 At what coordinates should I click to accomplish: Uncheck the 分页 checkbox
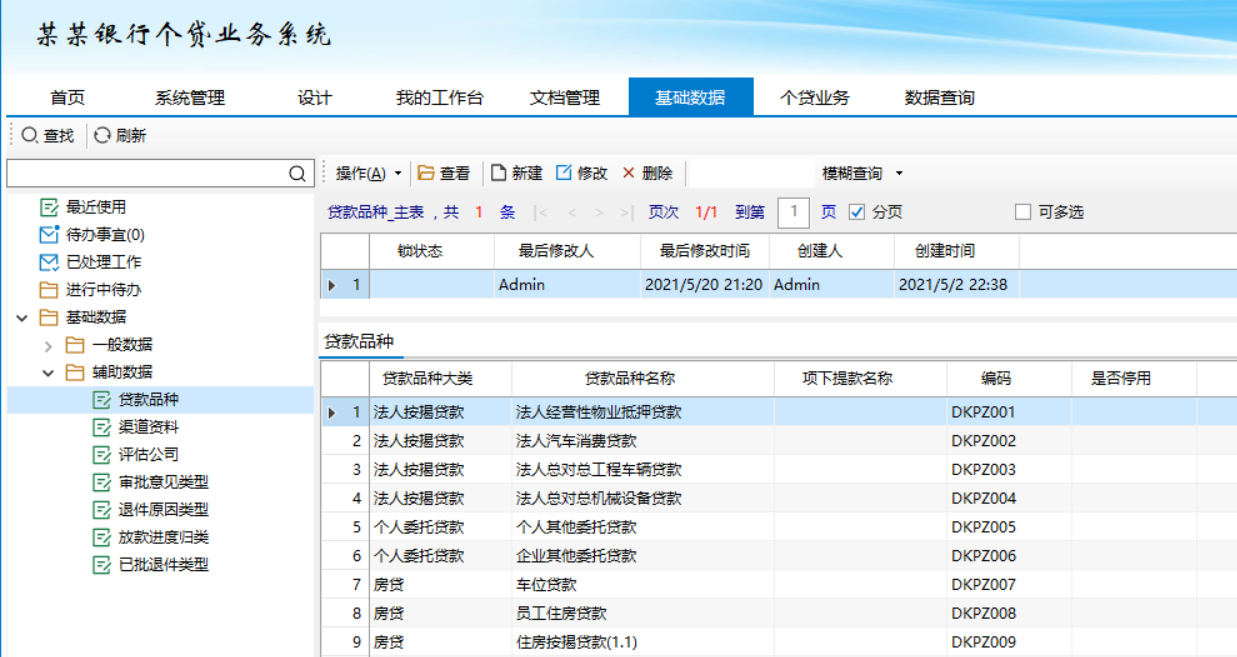point(856,212)
